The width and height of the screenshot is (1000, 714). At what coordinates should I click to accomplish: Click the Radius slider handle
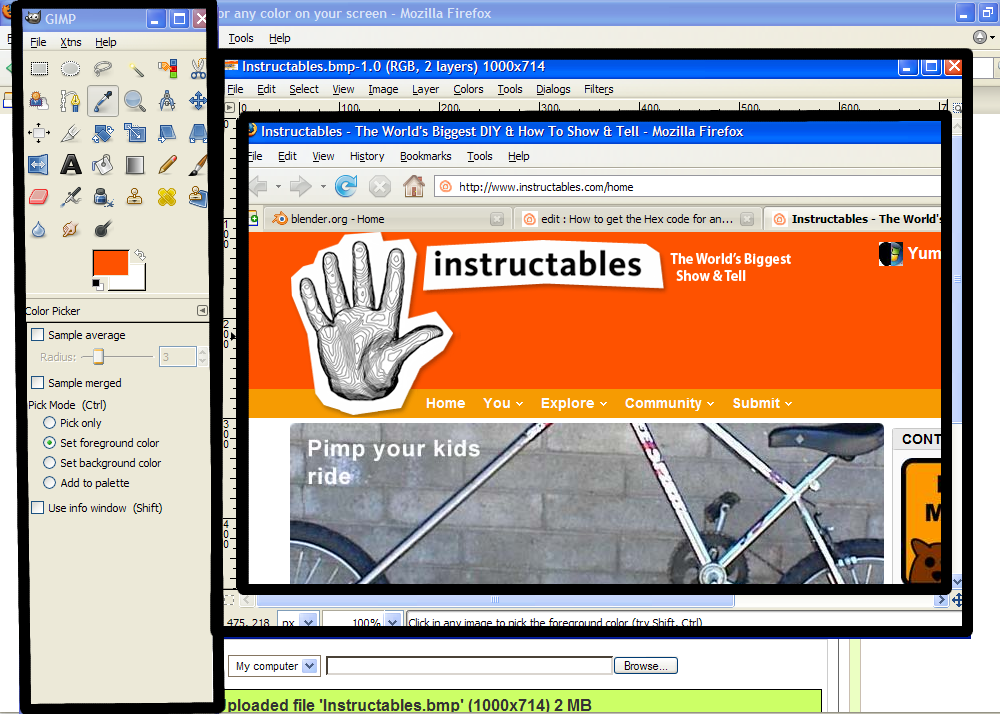pyautogui.click(x=98, y=356)
